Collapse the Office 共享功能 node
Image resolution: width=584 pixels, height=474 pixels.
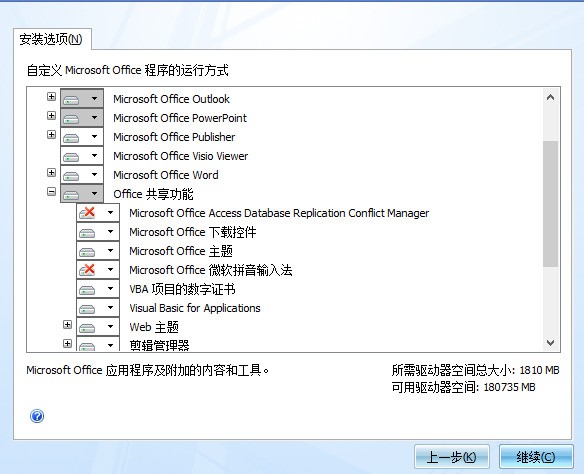tap(51, 192)
